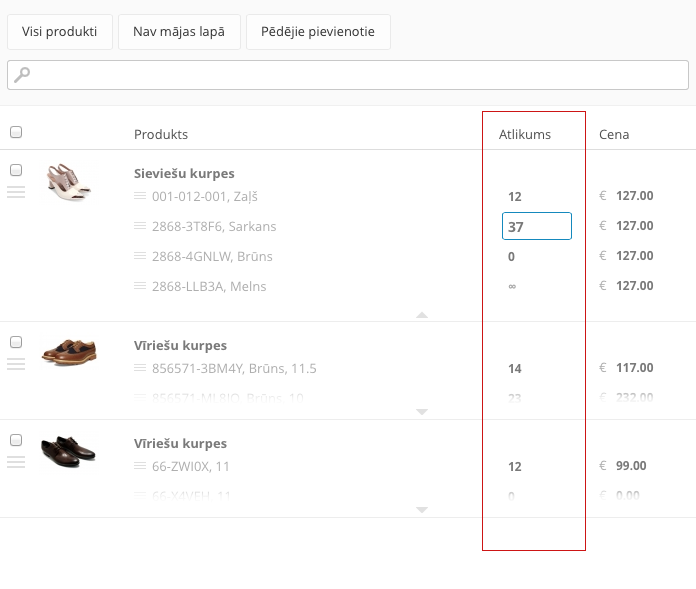The image size is (696, 589).
Task: Edit price 117.00 of 856571-3BM4Y variant
Action: point(635,368)
